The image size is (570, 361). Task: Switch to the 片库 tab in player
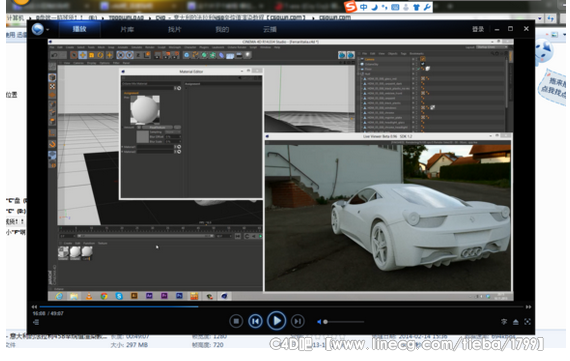(x=127, y=29)
